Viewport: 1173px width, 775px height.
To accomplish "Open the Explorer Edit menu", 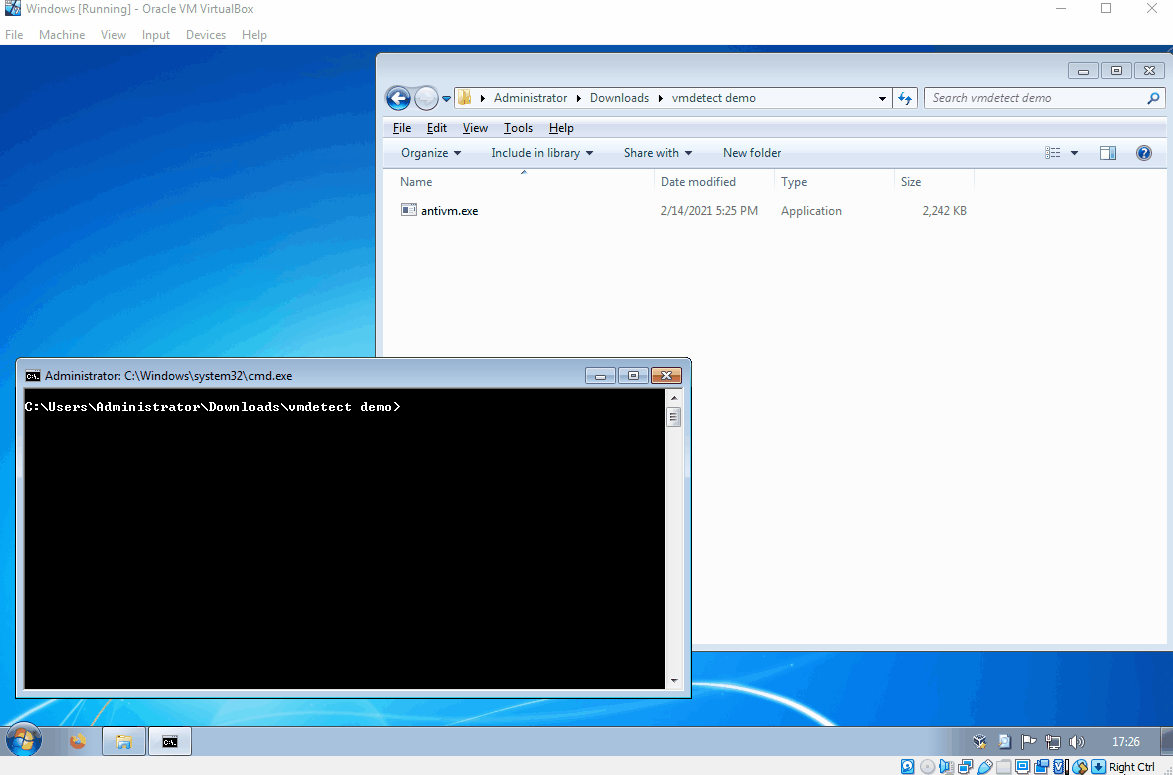I will [437, 128].
